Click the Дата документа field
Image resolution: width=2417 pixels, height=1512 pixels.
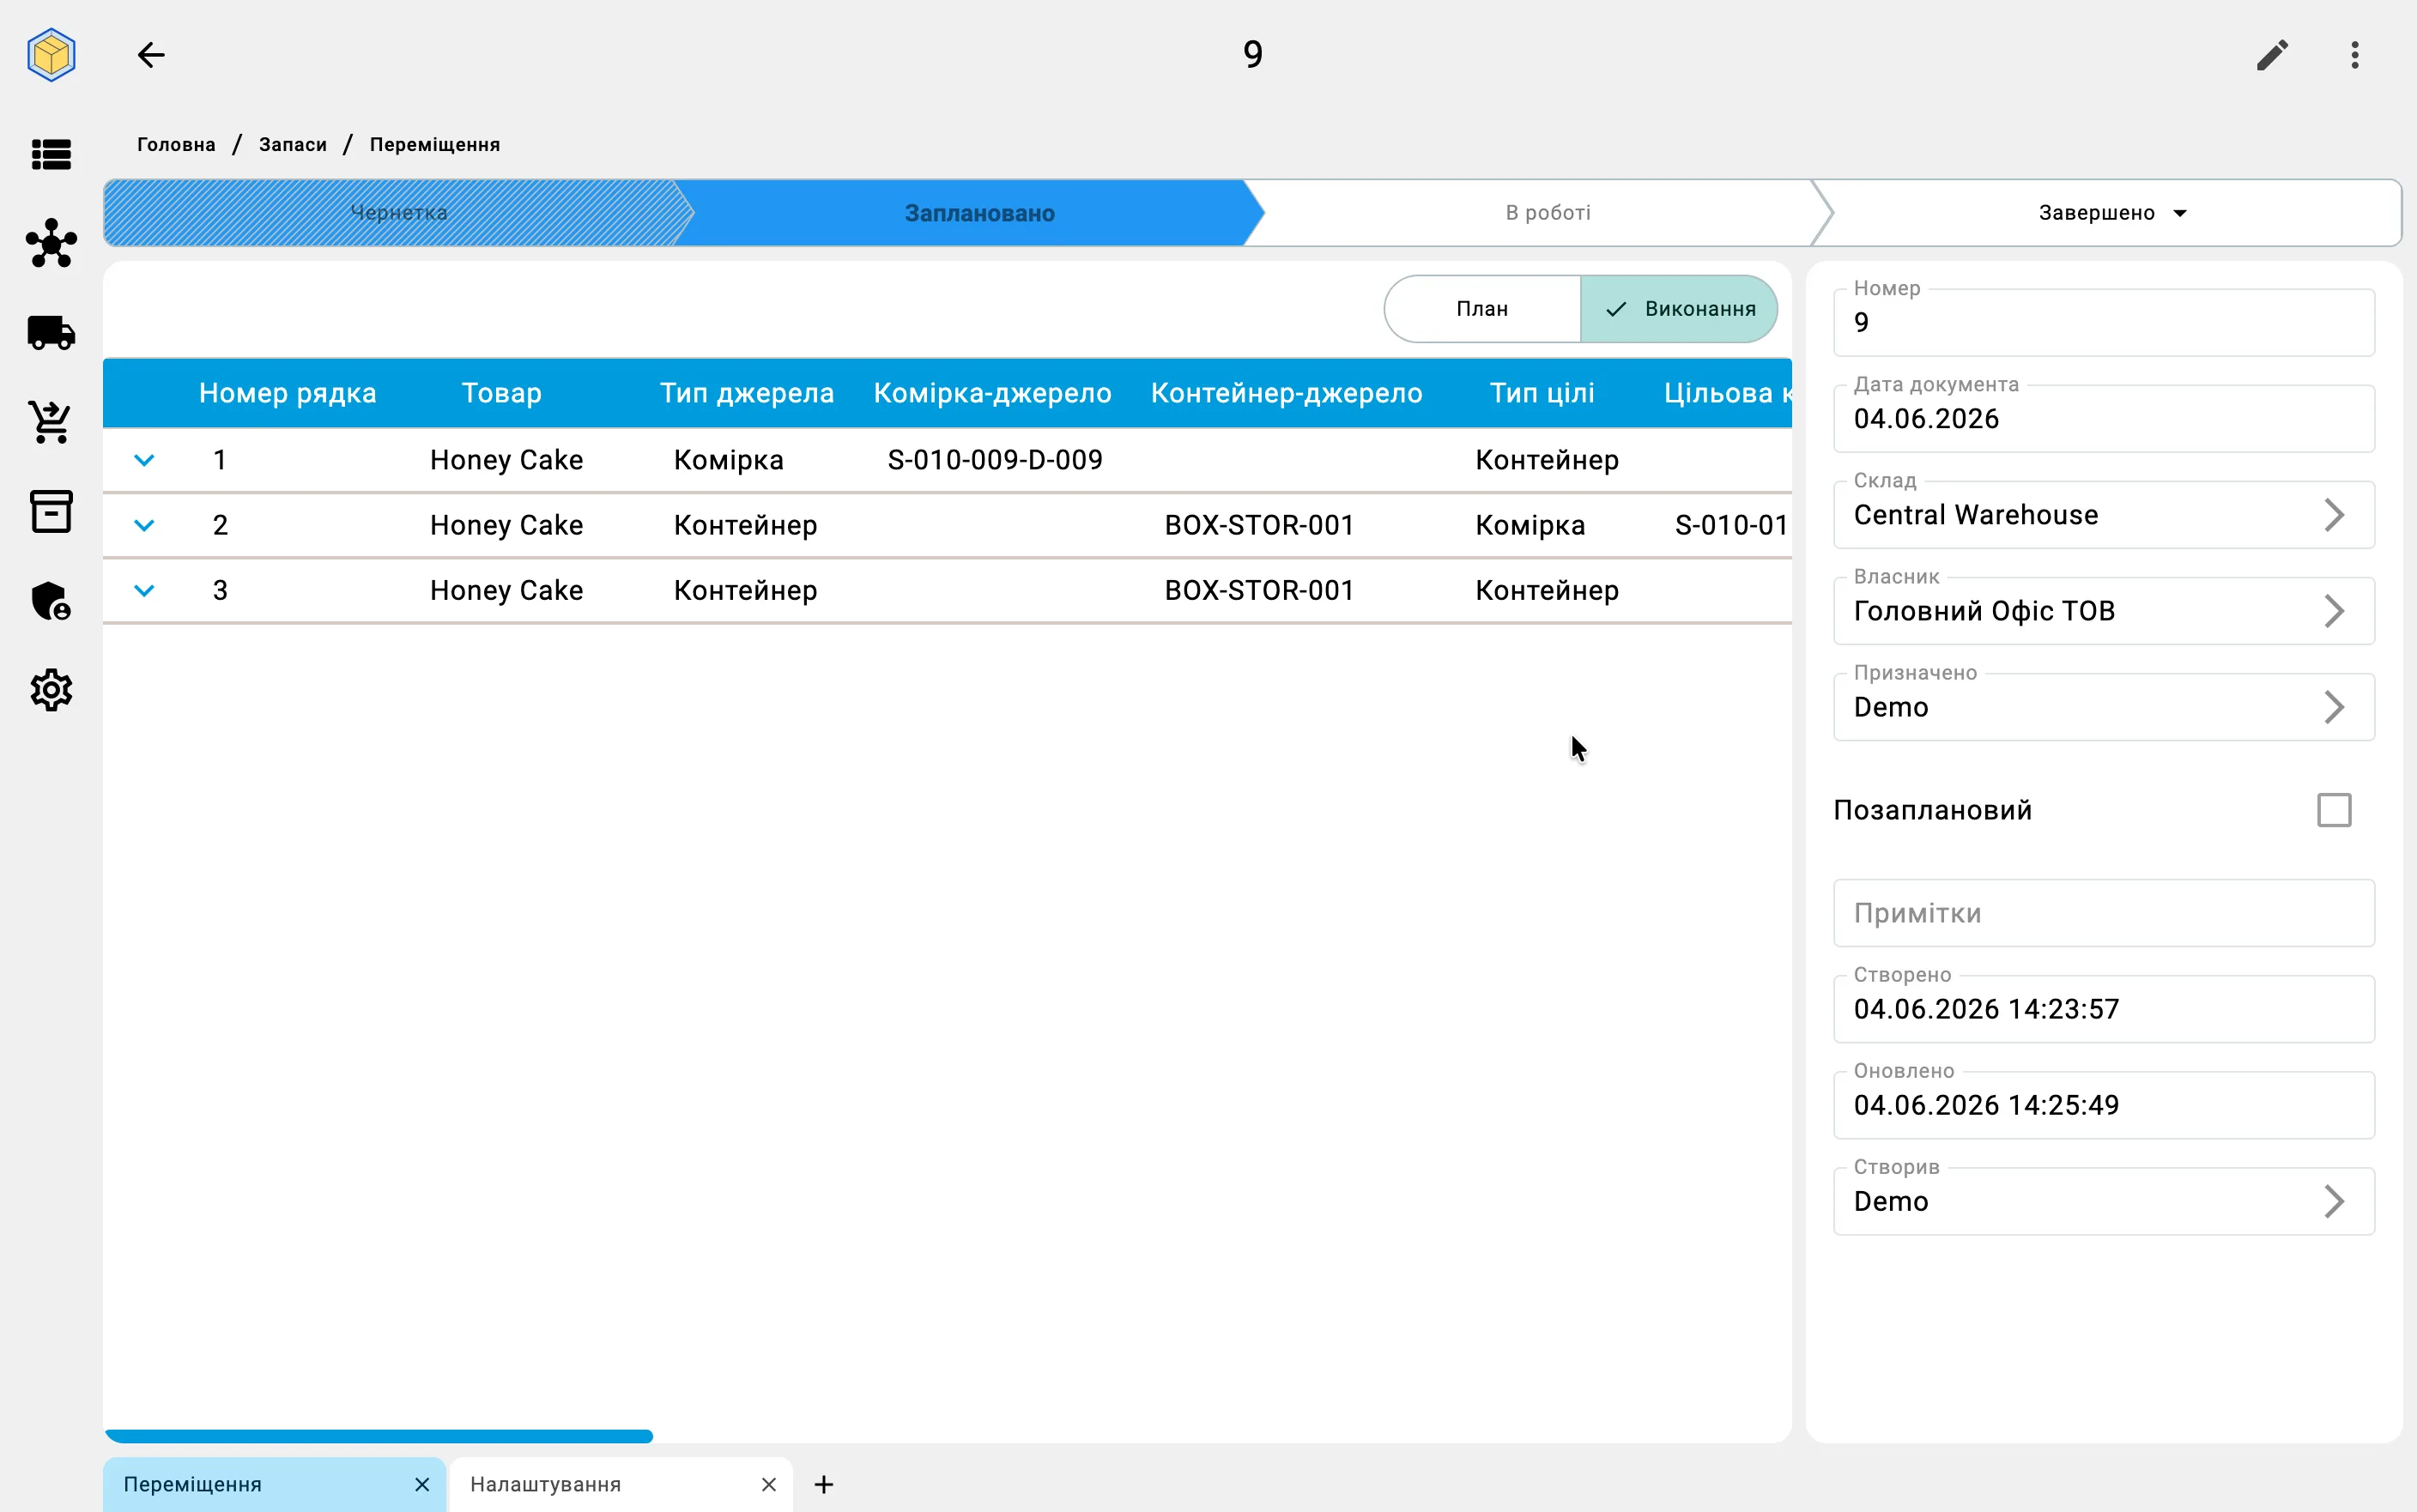2103,418
